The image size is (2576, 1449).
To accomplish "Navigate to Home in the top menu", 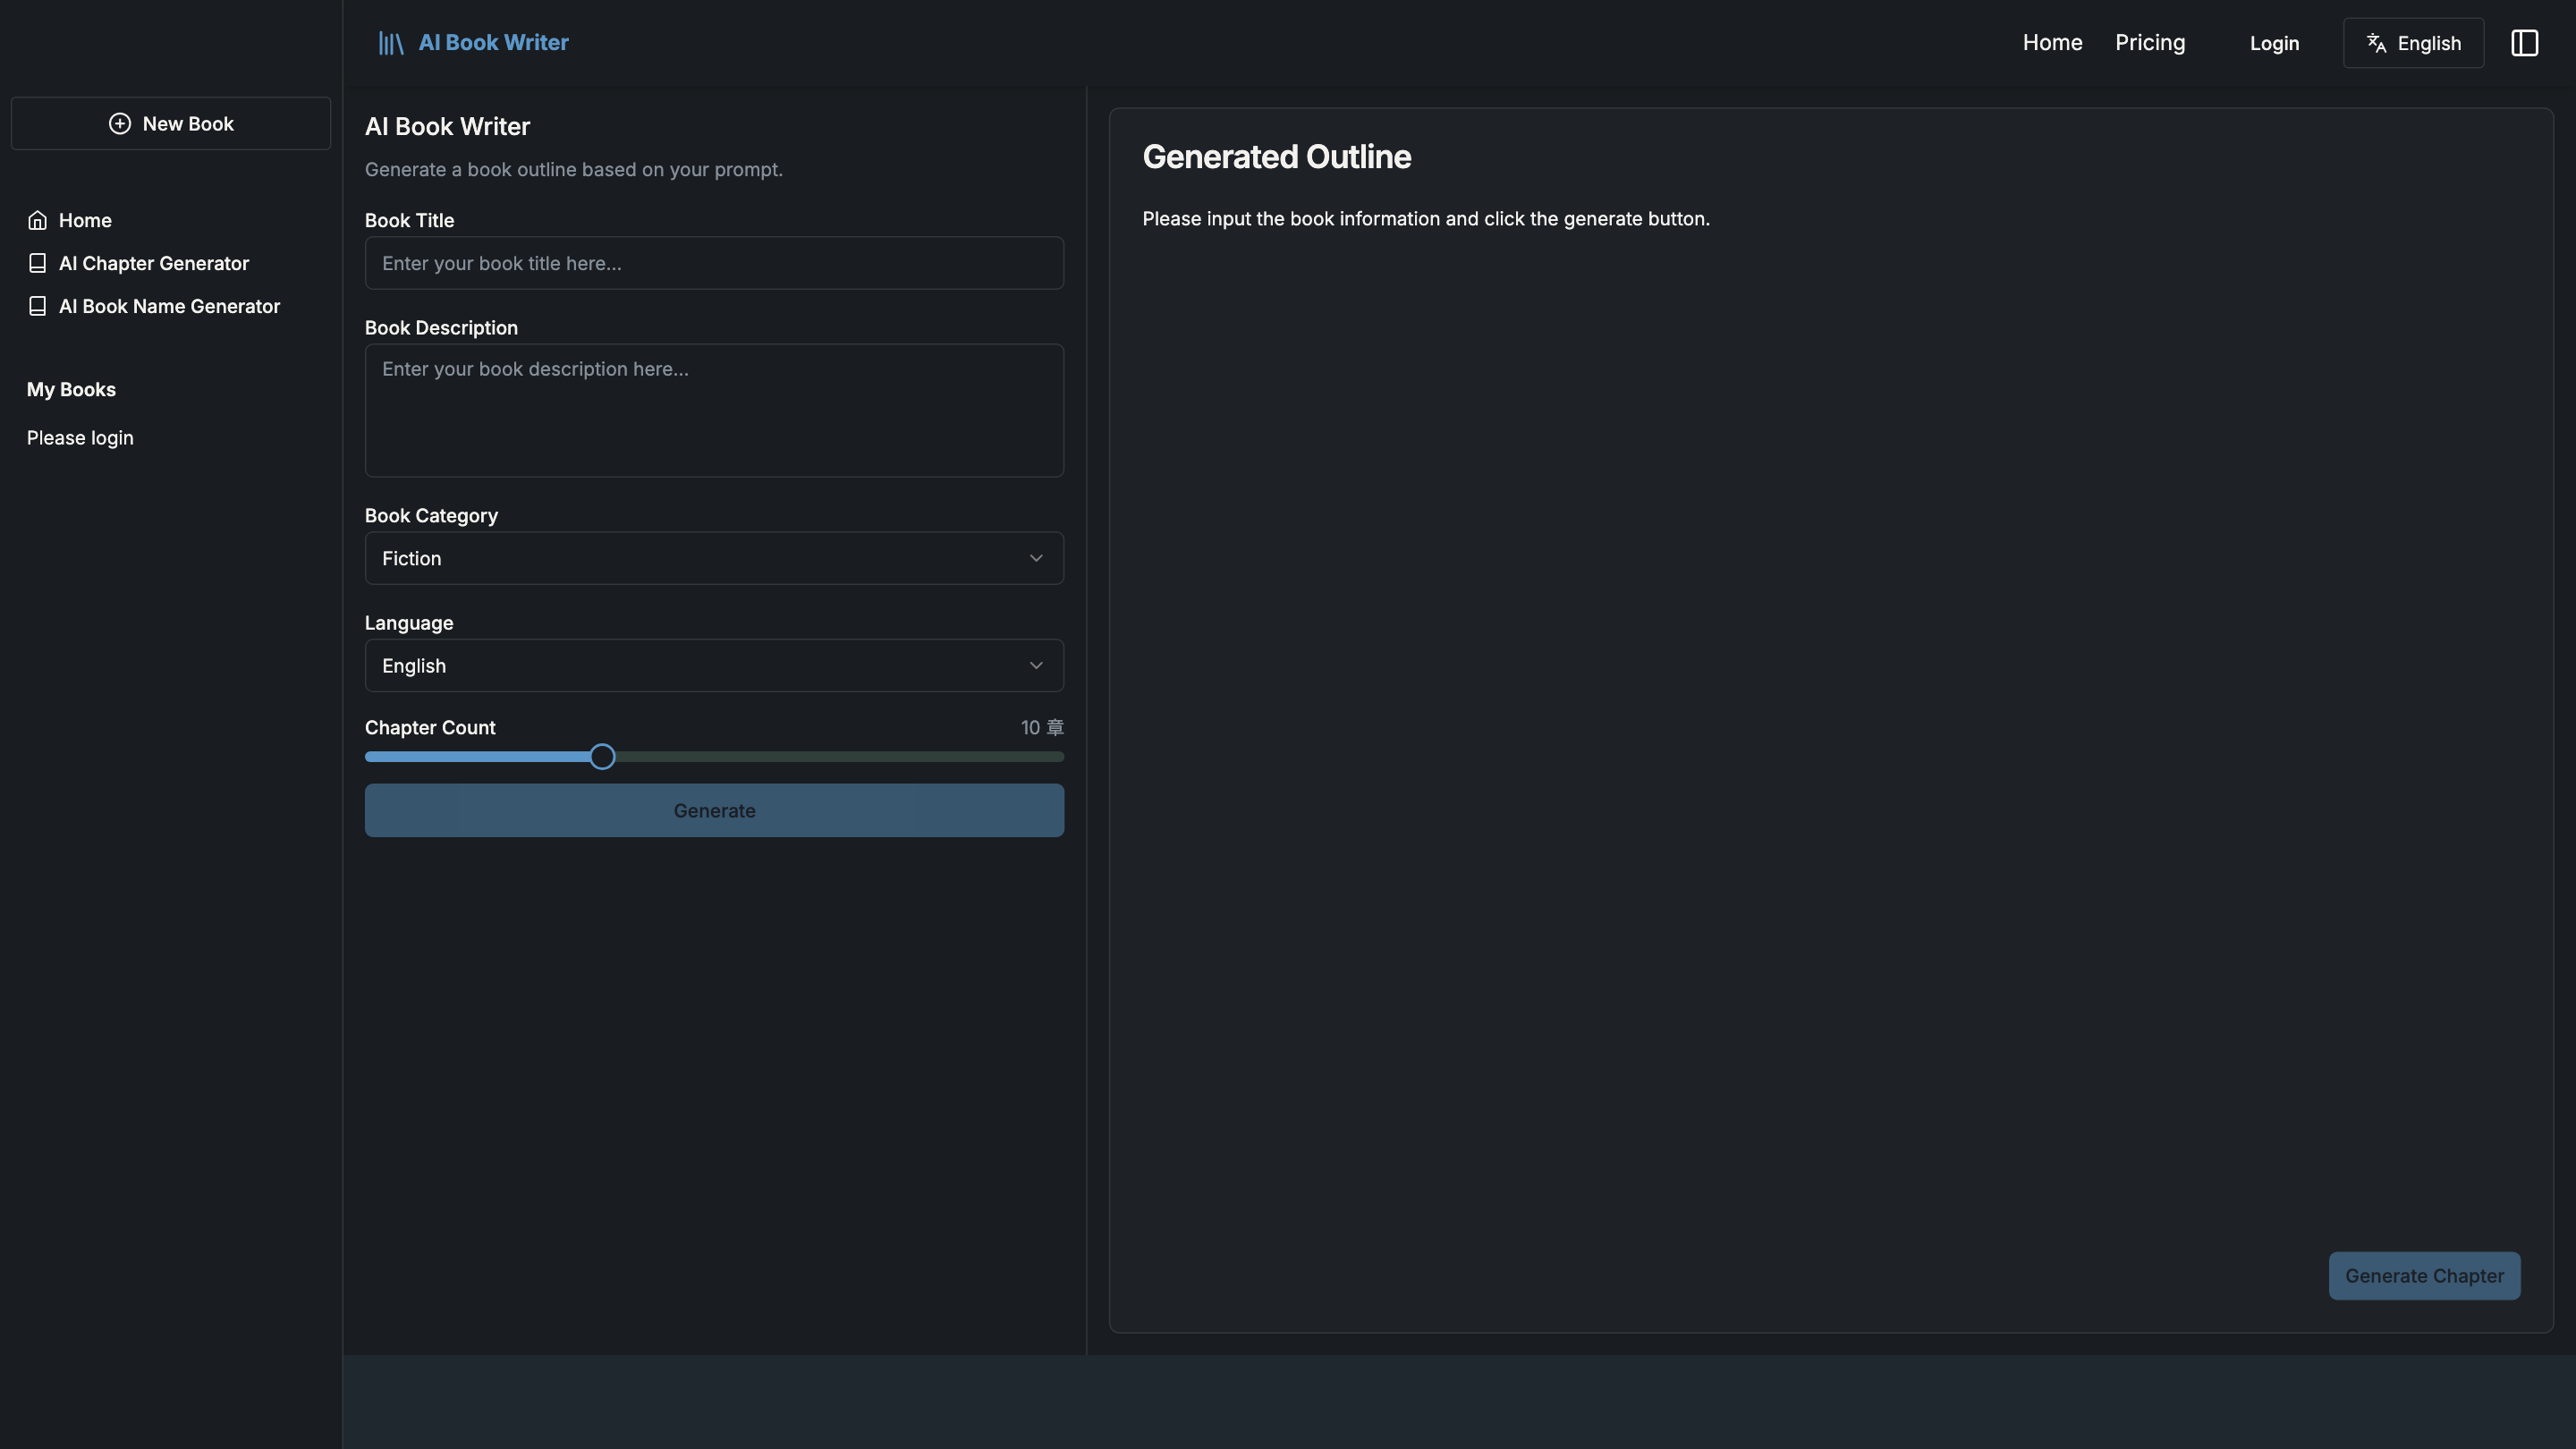I will tap(2052, 42).
